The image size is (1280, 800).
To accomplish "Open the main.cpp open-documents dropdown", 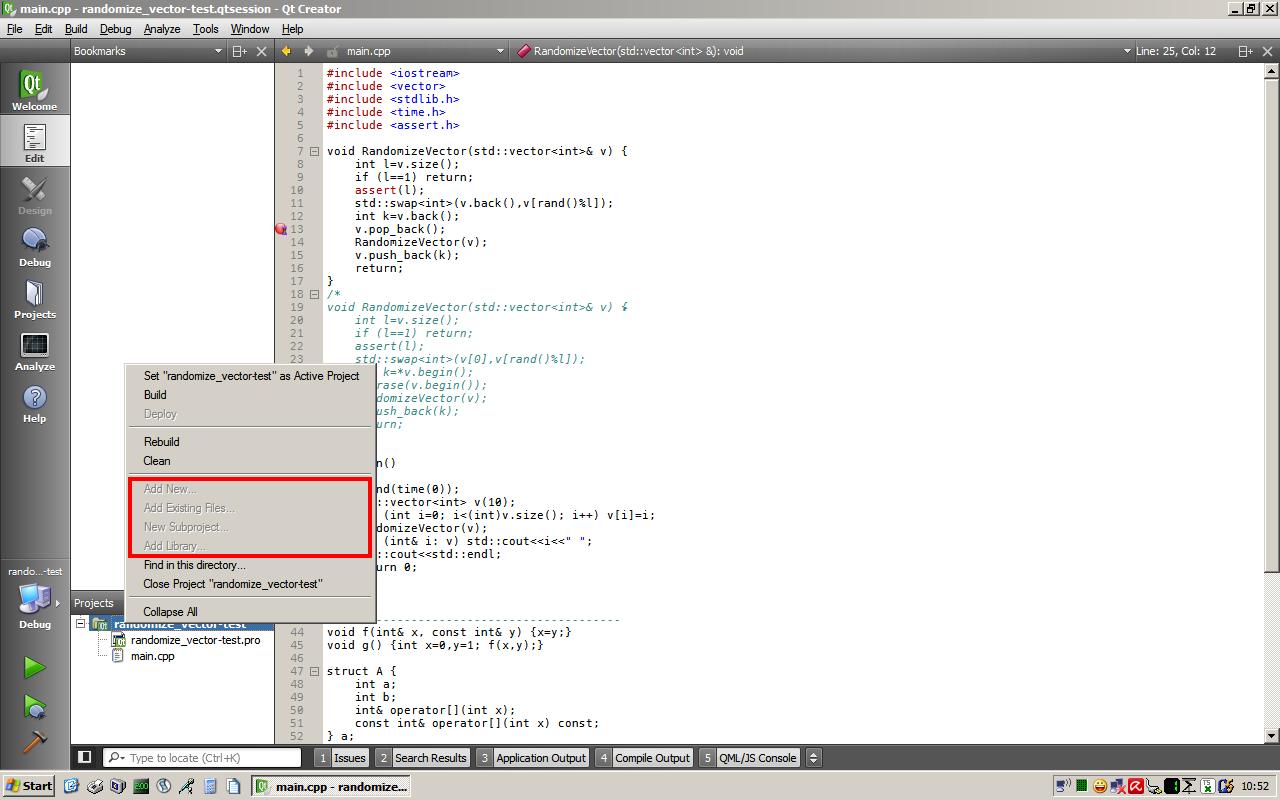I will (x=425, y=51).
